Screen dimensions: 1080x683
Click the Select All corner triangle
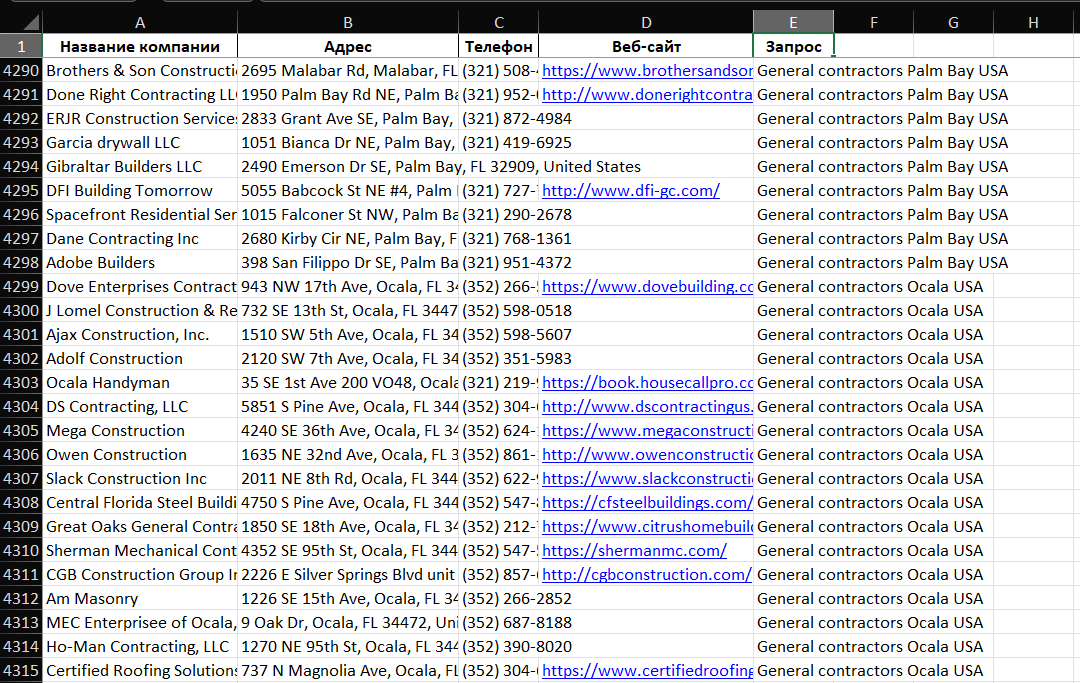30,23
